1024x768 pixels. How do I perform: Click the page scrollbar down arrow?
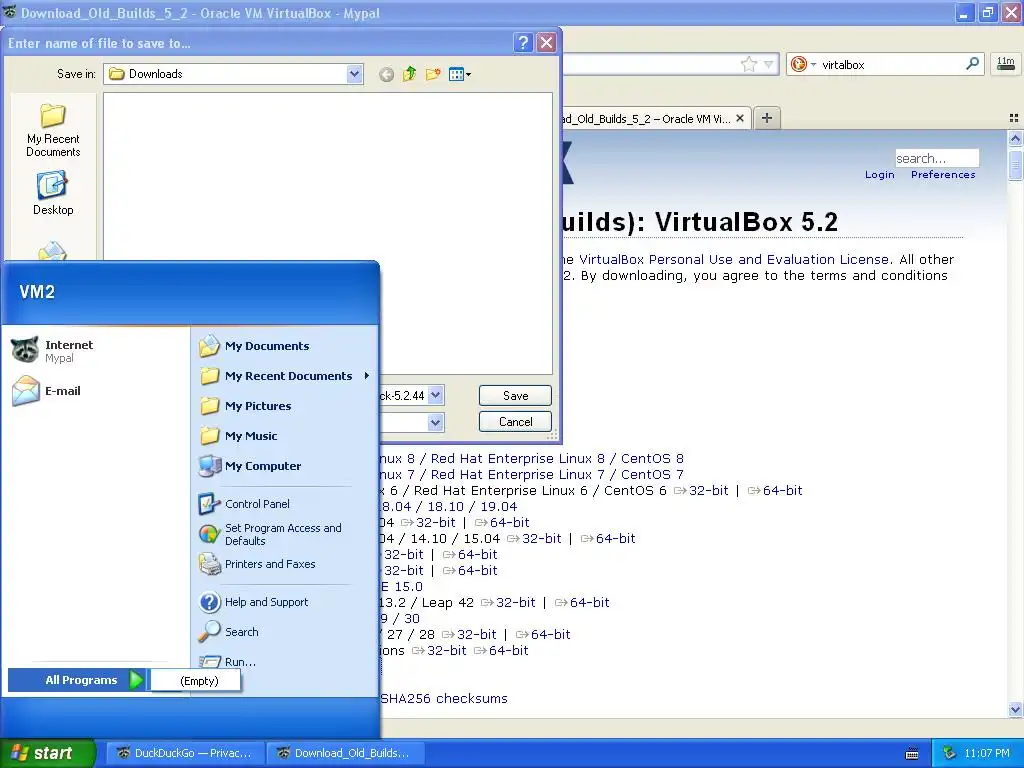pyautogui.click(x=1015, y=709)
